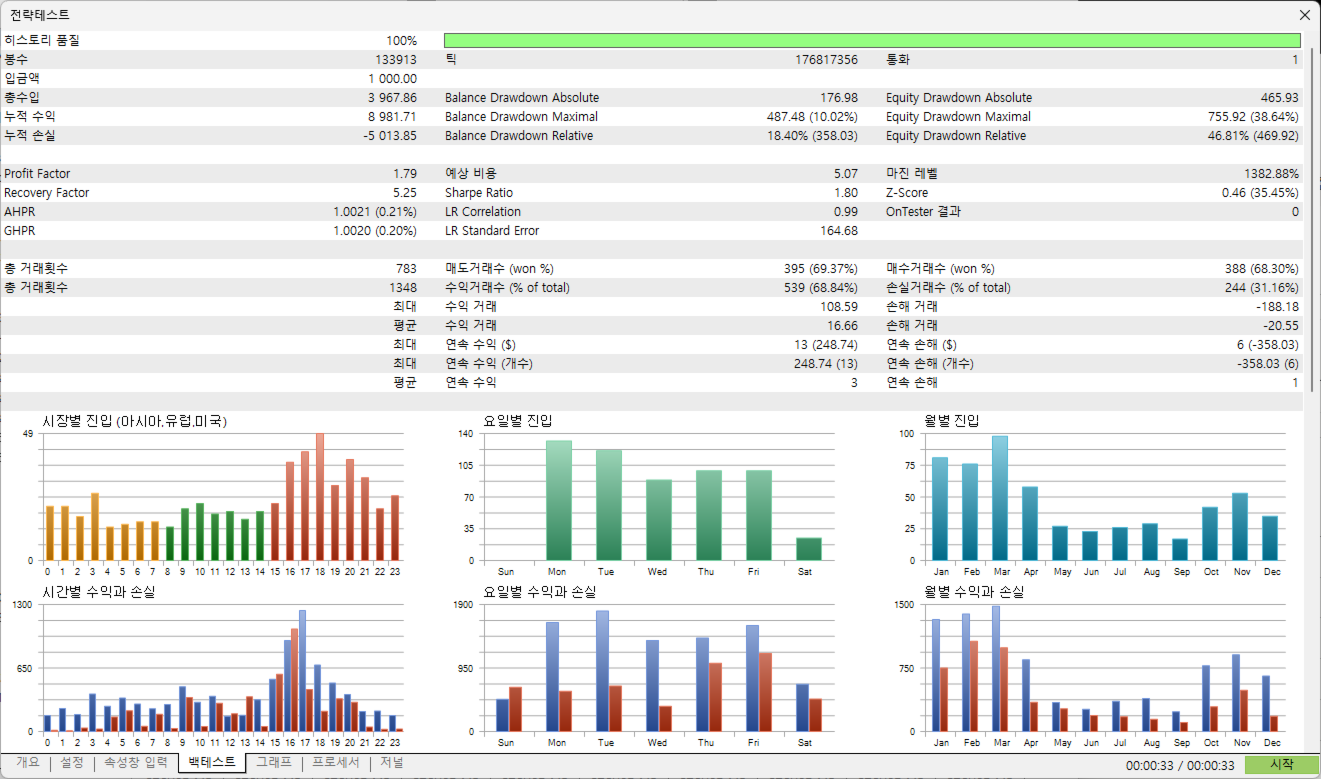
Task: Click the Sharpe Ratio value
Action: (x=845, y=193)
